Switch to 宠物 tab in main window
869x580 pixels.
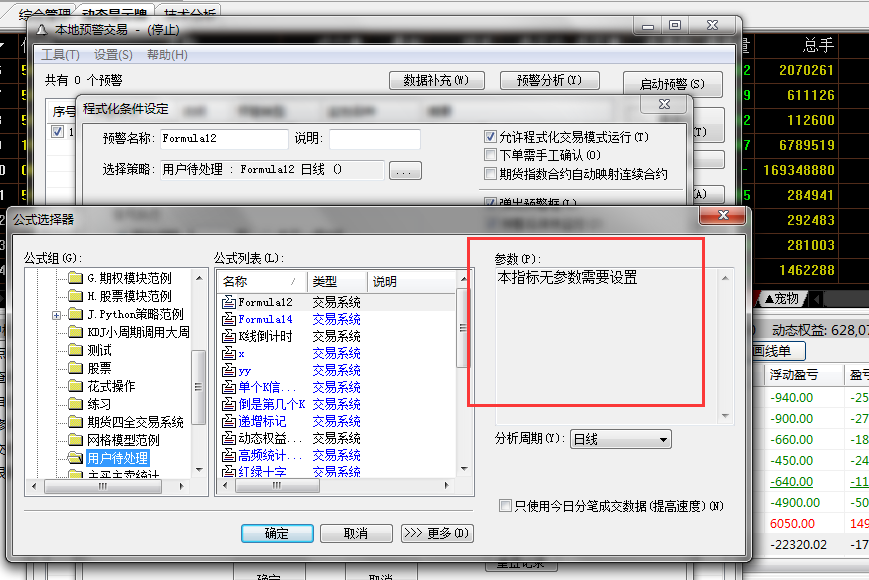coord(781,299)
